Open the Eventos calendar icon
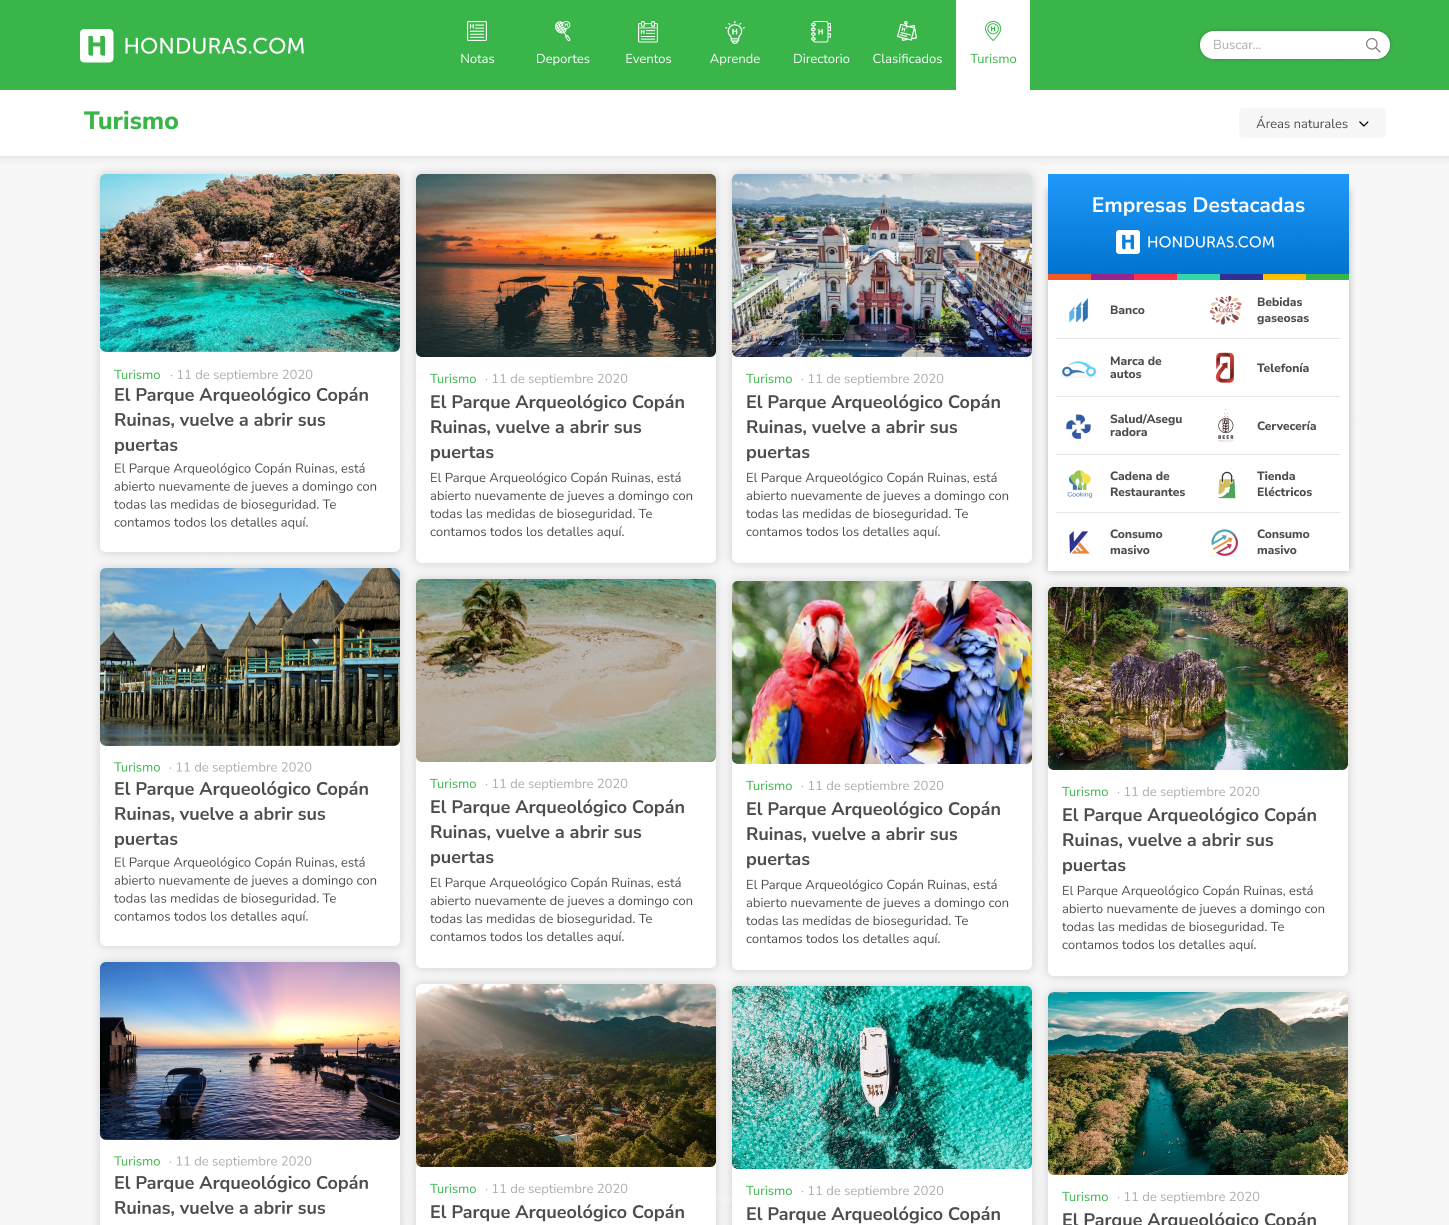This screenshot has width=1449, height=1225. coord(648,31)
